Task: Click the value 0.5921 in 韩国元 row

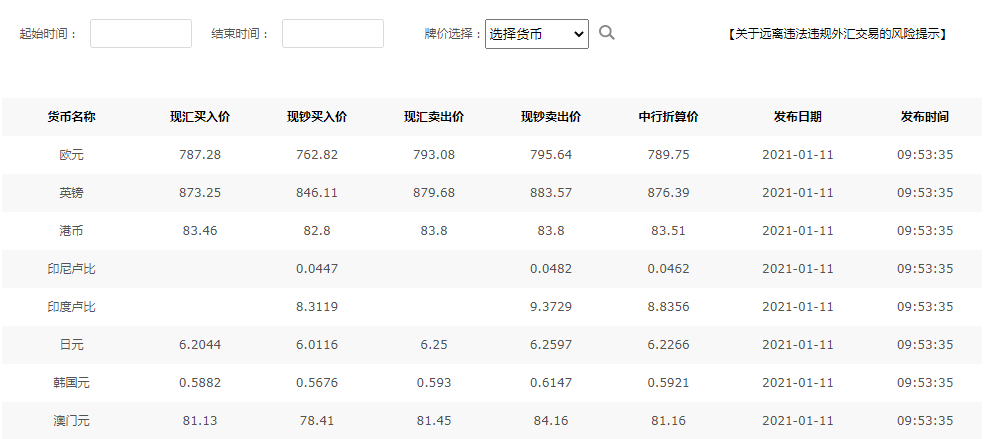Action: pyautogui.click(x=668, y=382)
